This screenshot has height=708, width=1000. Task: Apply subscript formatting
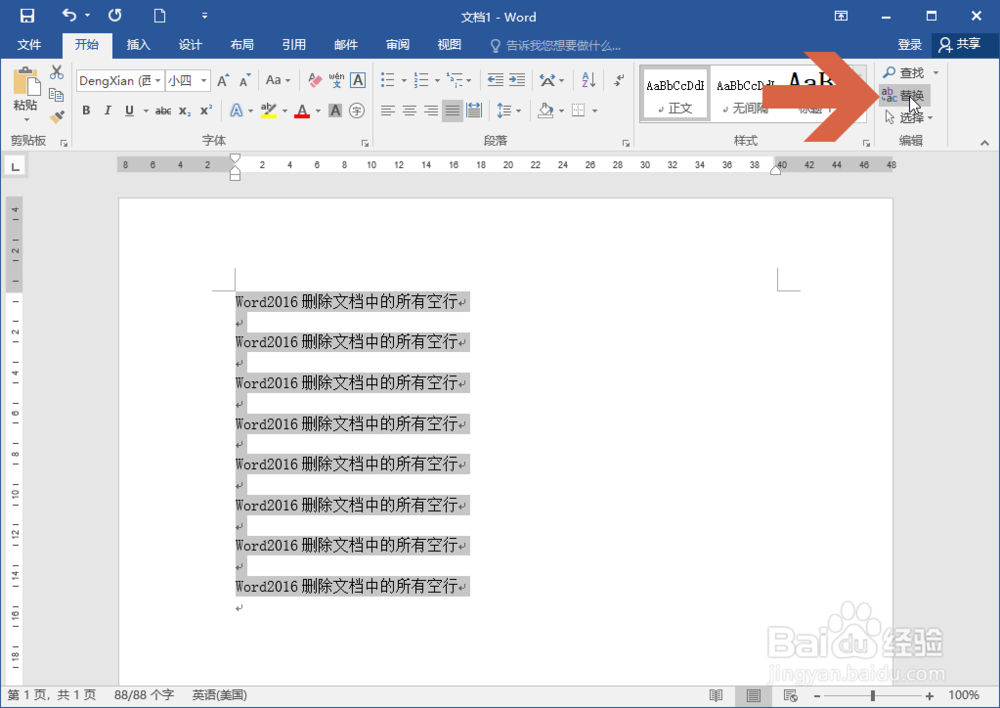tap(184, 111)
